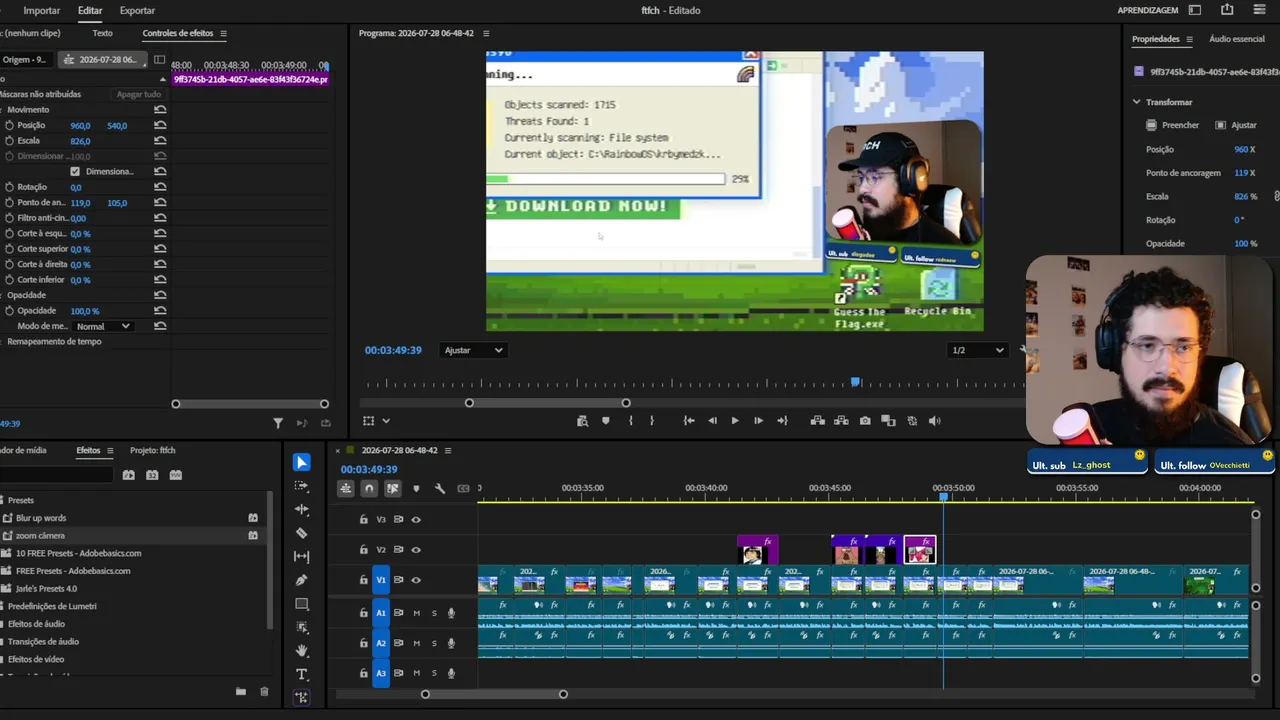Open the Controles de efeitos panel menu
The width and height of the screenshot is (1280, 720).
pyautogui.click(x=223, y=33)
